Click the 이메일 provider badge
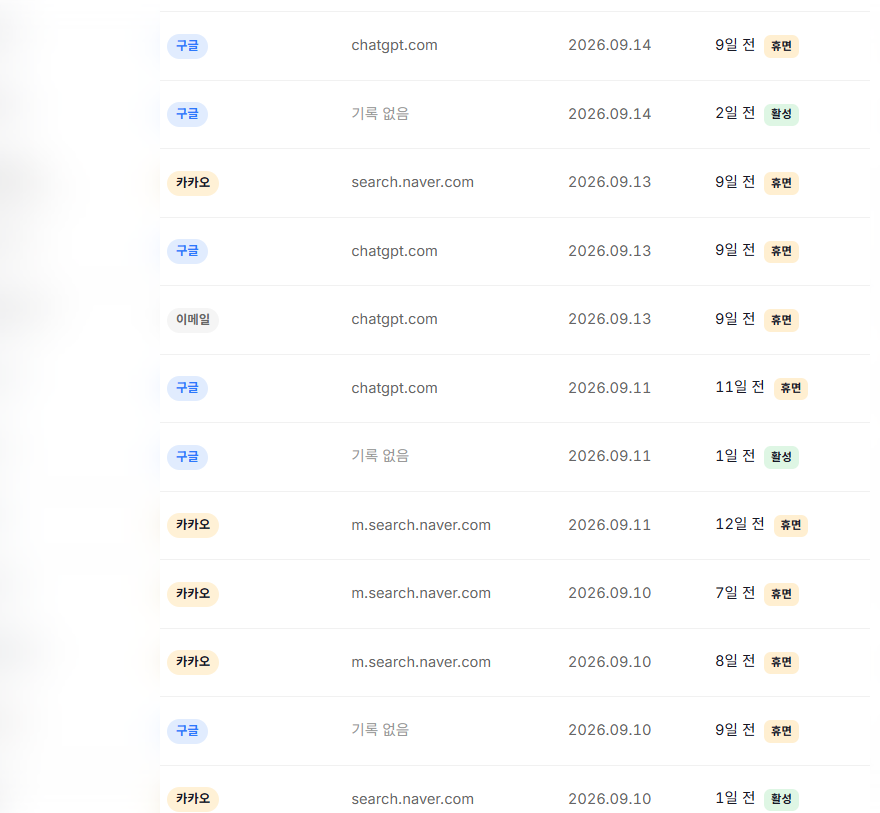Image resolution: width=880 pixels, height=813 pixels. coord(192,320)
